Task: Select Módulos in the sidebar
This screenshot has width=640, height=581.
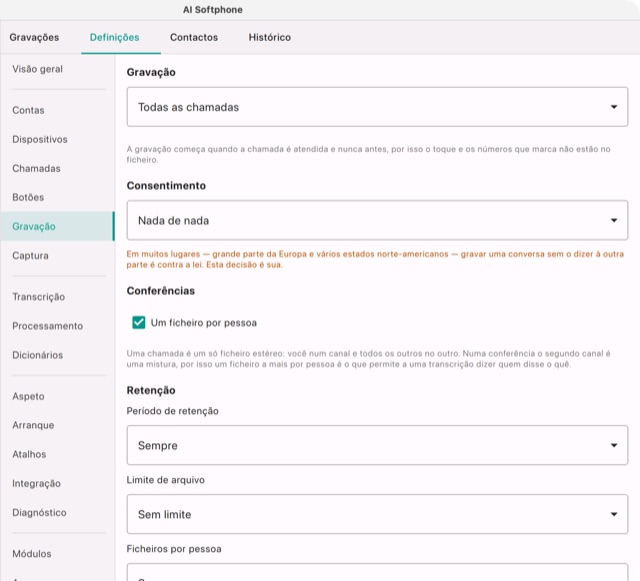Action: [x=58, y=554]
